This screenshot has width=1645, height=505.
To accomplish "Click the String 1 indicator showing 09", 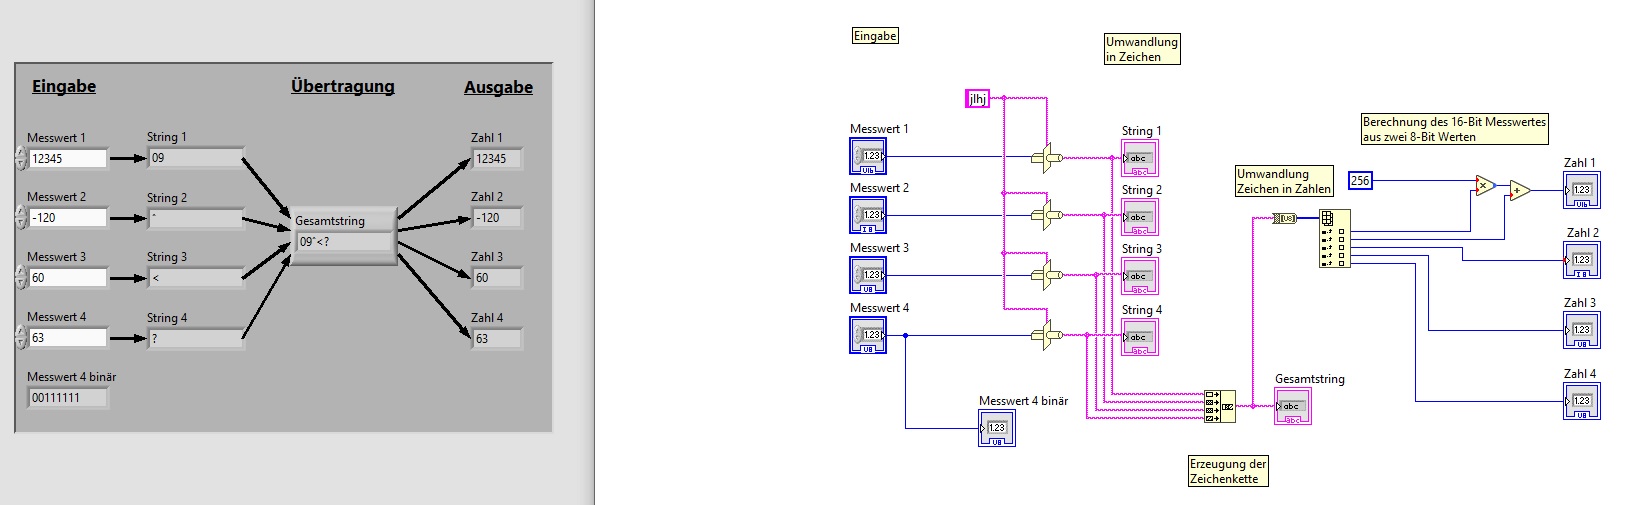I will (x=195, y=157).
